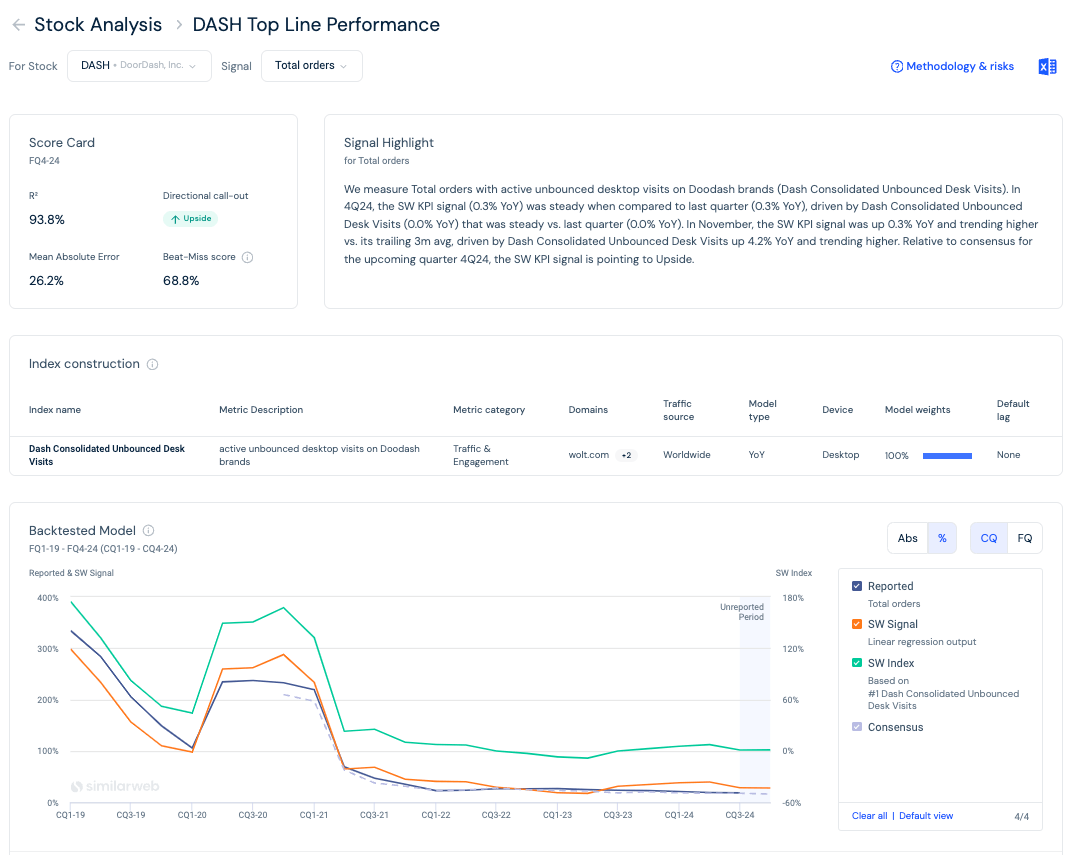
Task: Click Default view link
Action: point(926,816)
